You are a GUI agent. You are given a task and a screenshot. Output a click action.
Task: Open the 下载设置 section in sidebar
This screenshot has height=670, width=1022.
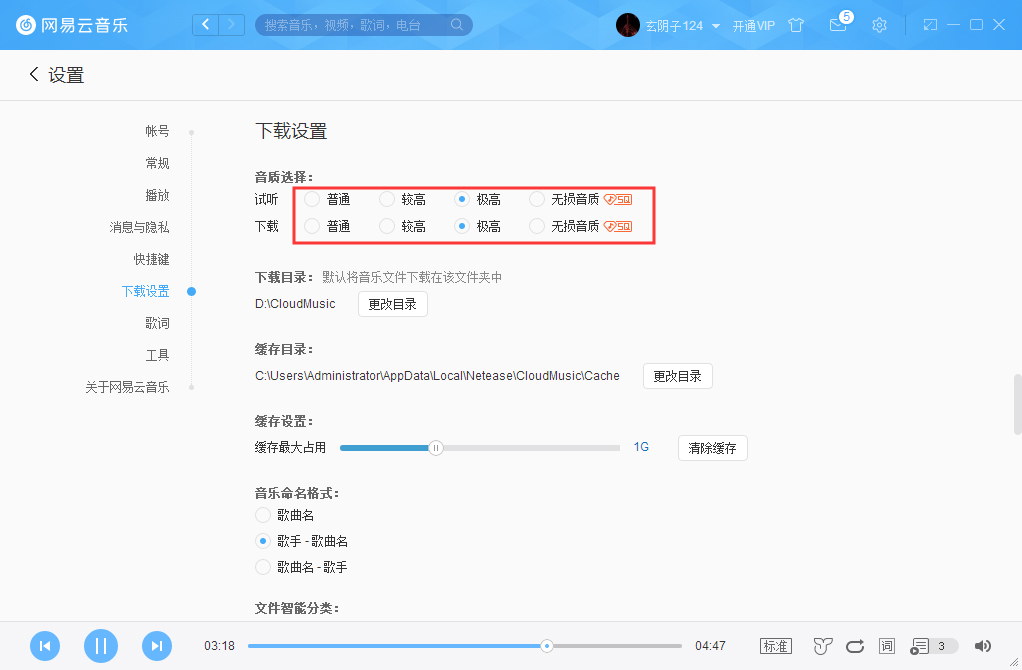[x=146, y=291]
